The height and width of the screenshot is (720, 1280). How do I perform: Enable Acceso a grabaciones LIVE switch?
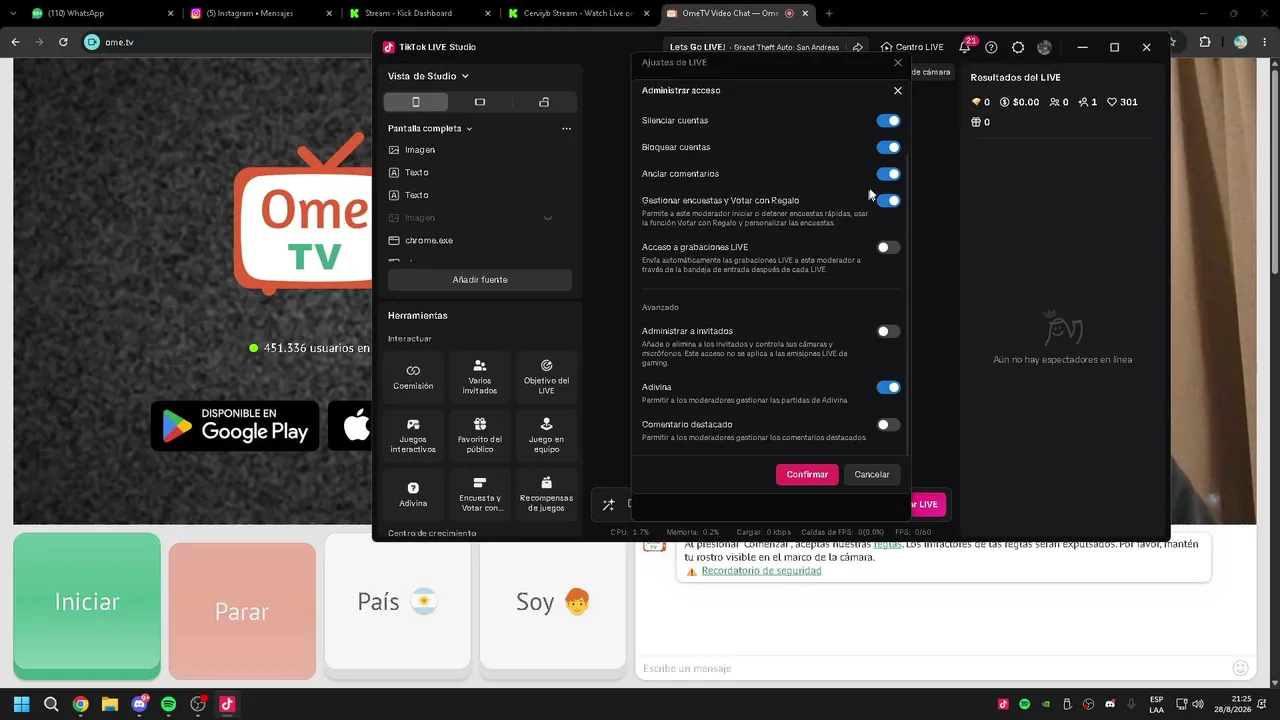(x=888, y=247)
